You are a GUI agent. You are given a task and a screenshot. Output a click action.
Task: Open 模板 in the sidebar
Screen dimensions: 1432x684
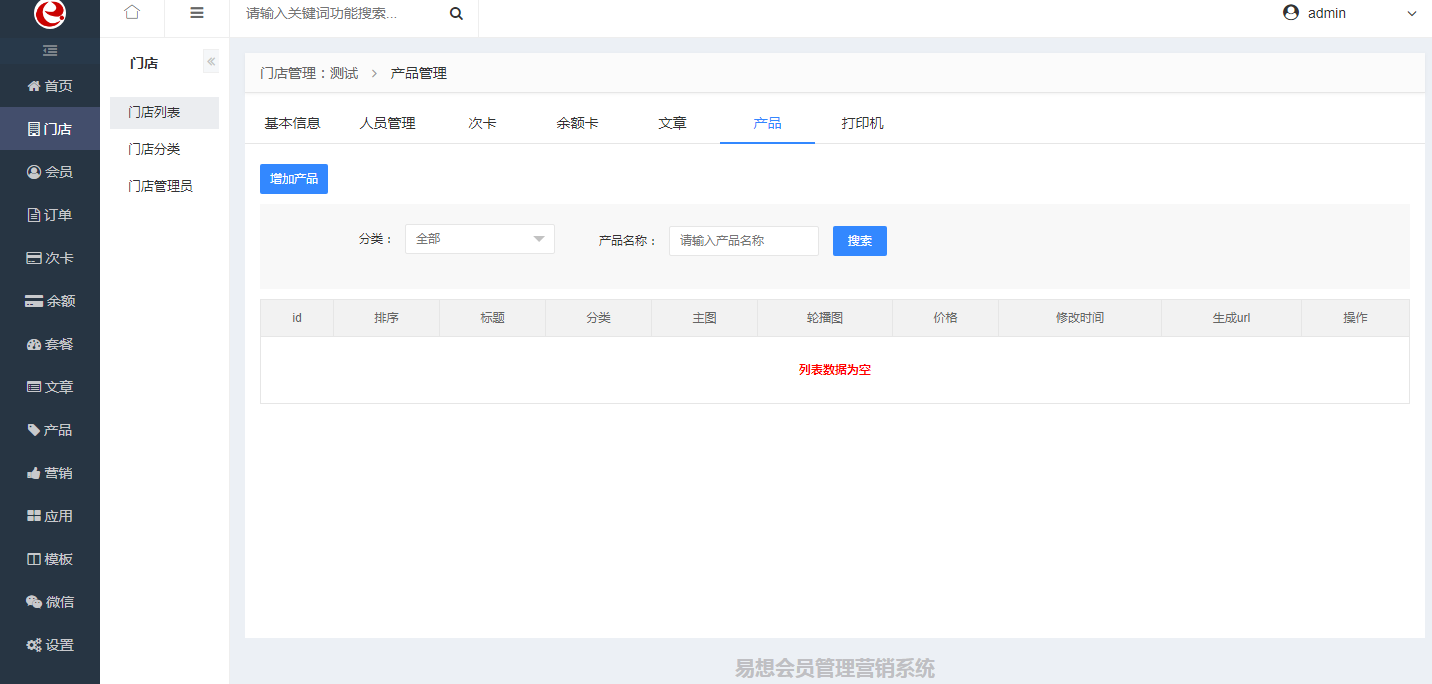click(x=50, y=559)
